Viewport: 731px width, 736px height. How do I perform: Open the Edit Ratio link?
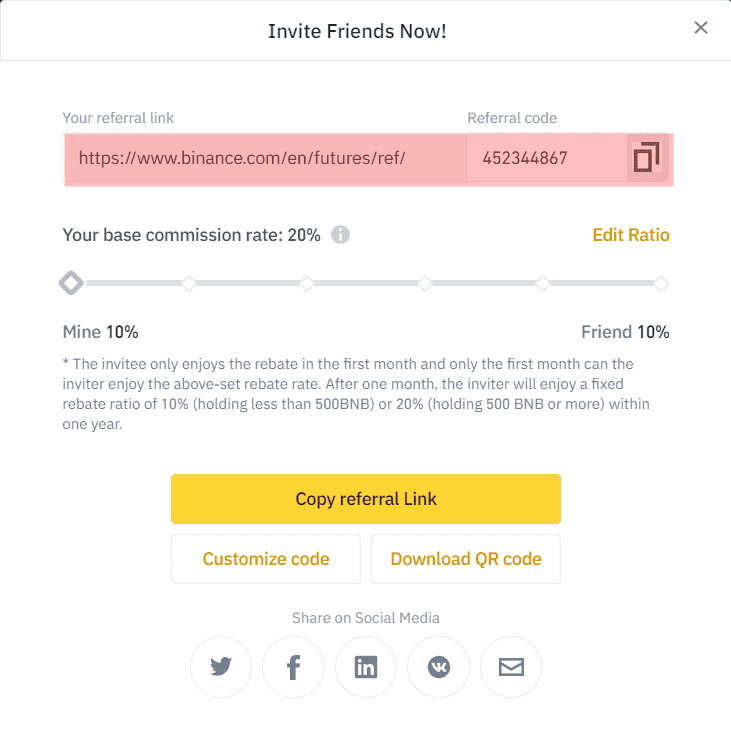(x=631, y=235)
